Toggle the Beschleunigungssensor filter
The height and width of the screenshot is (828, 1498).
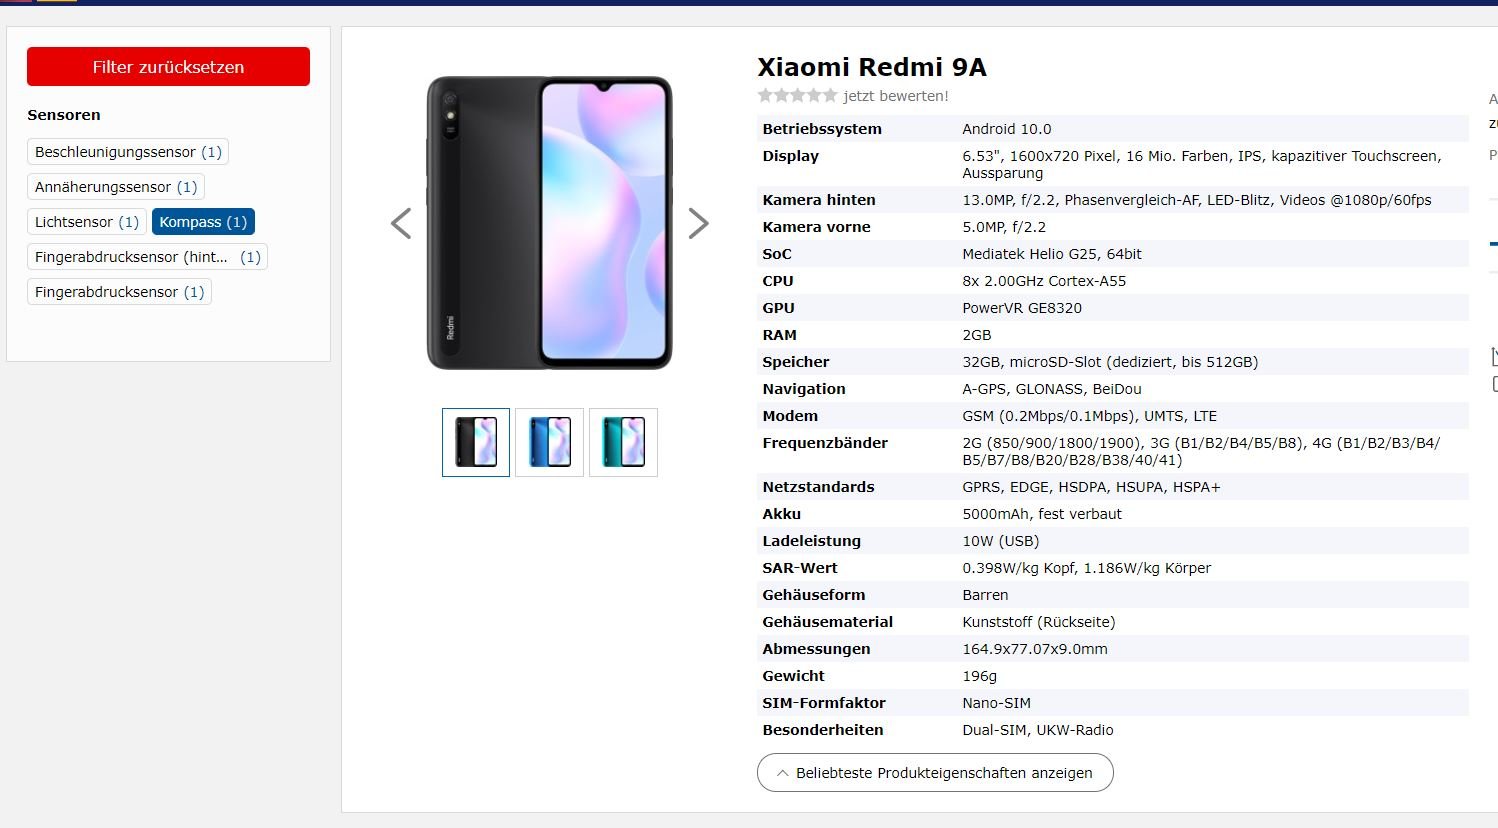128,152
